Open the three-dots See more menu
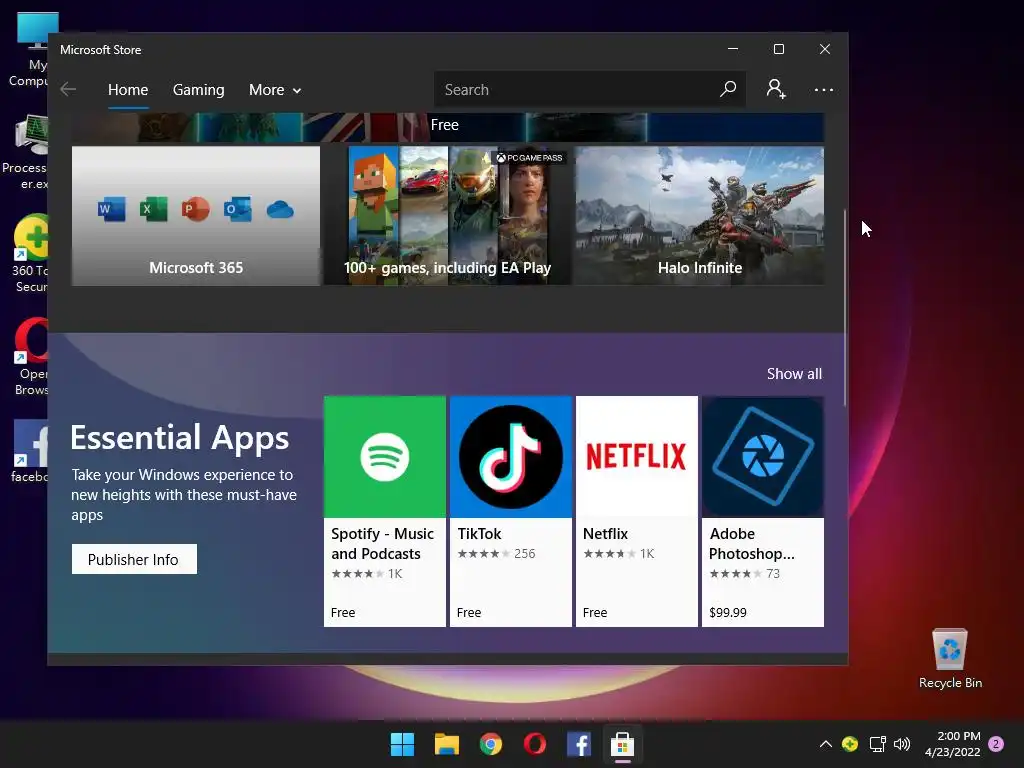Screen dimensions: 1024x768 pyautogui.click(x=824, y=89)
